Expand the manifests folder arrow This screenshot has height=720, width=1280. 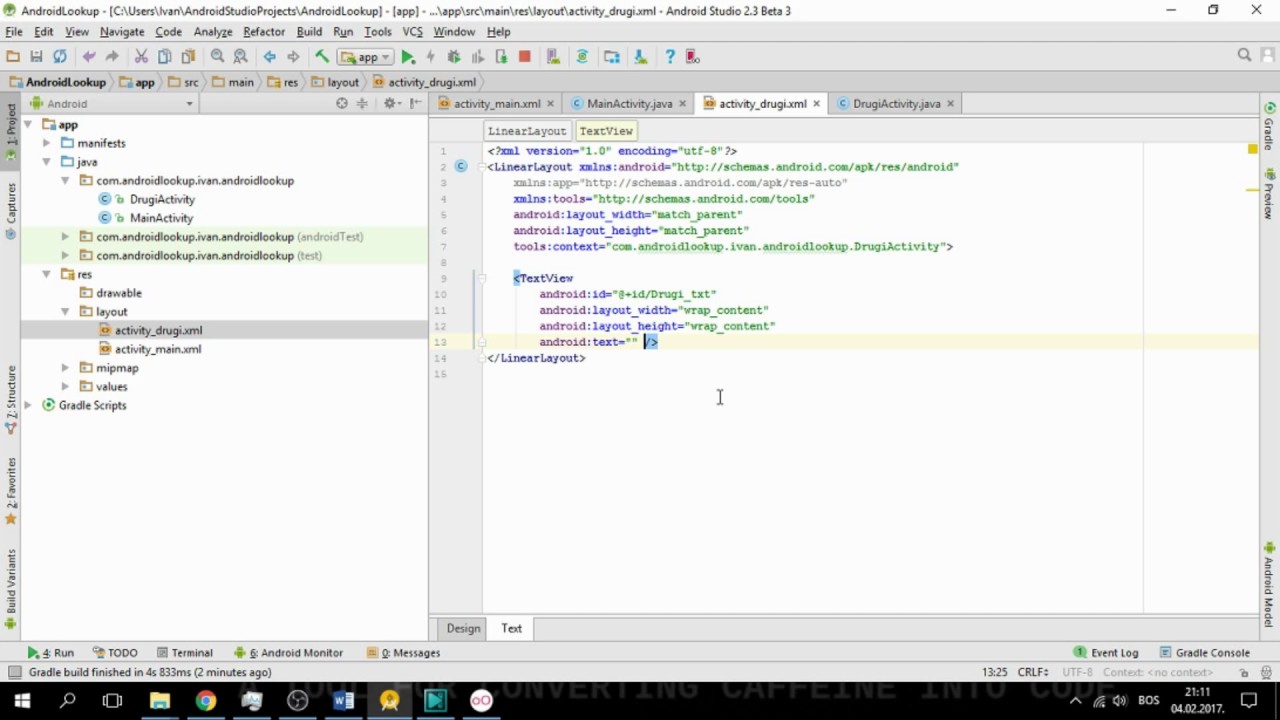(x=46, y=143)
